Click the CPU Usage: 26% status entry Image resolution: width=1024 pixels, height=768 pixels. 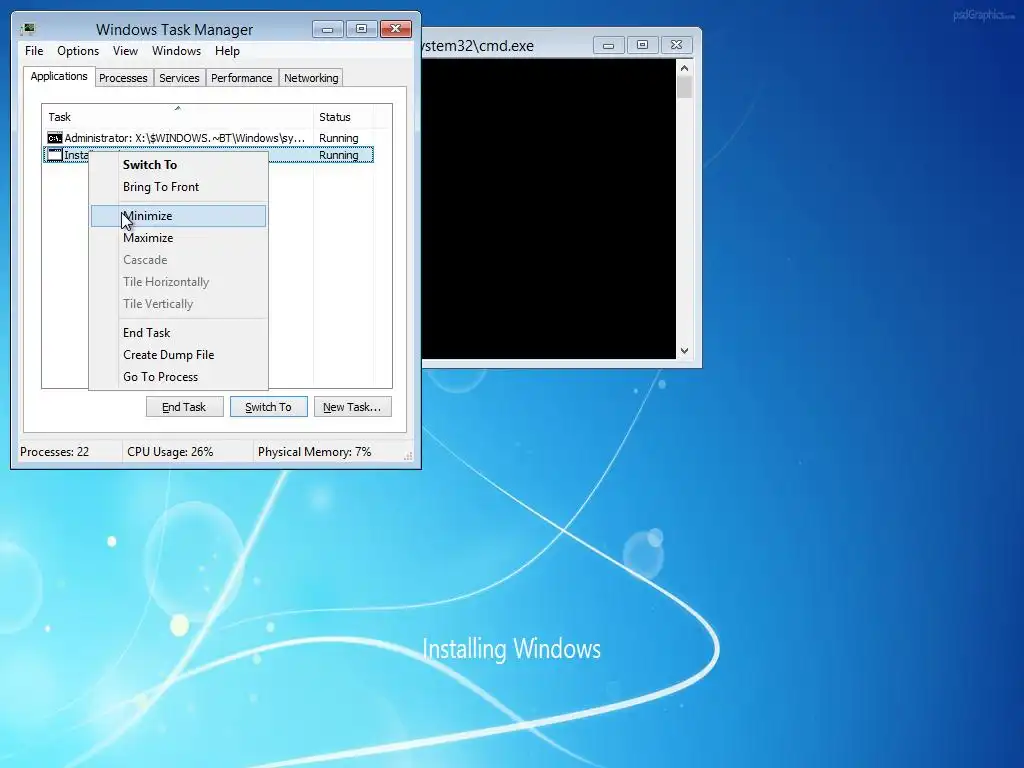[170, 452]
